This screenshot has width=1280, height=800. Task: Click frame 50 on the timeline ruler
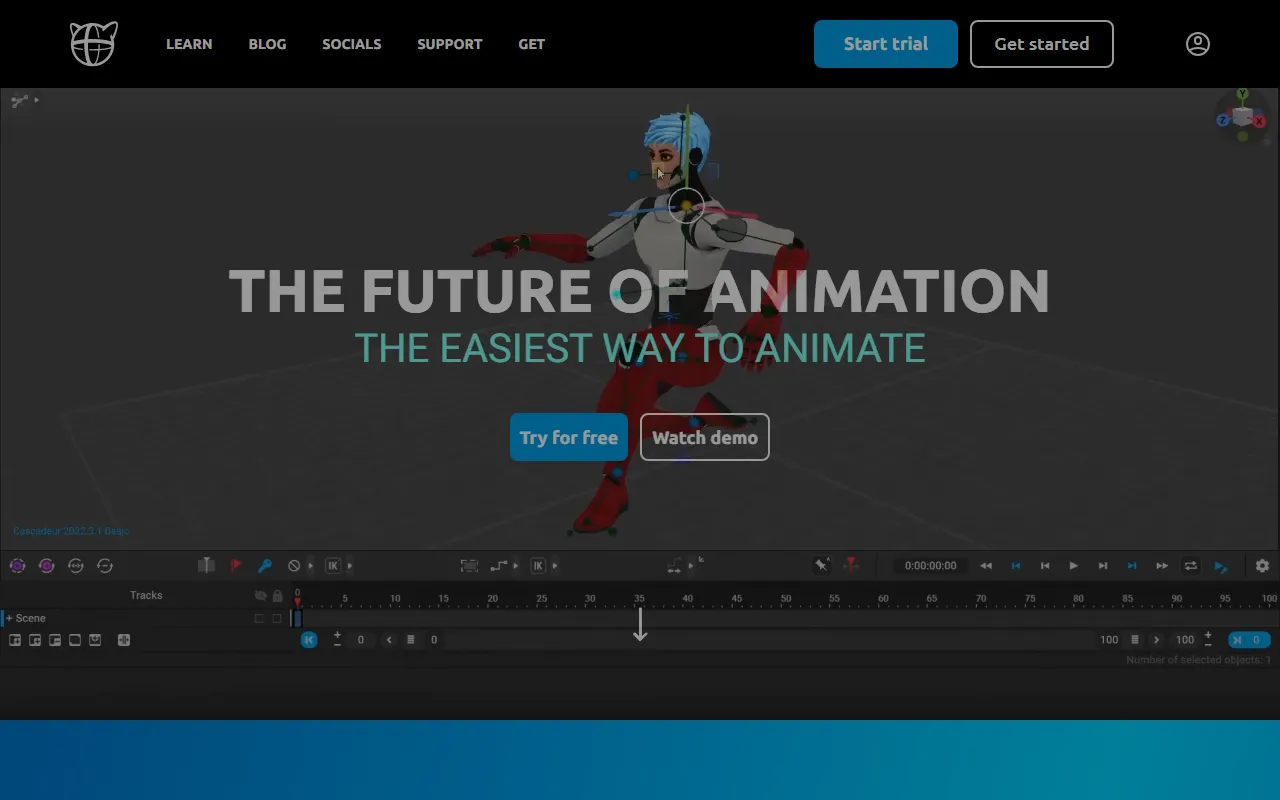tap(786, 599)
